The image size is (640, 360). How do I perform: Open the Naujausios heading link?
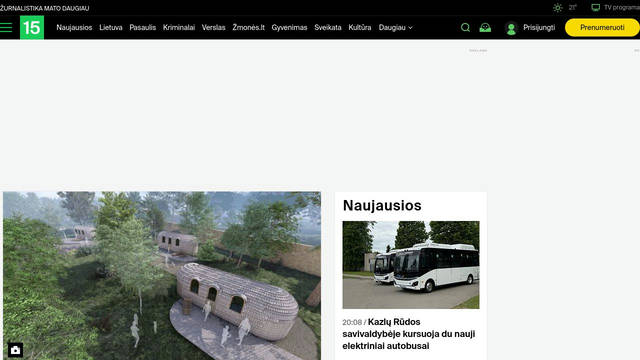coord(382,205)
